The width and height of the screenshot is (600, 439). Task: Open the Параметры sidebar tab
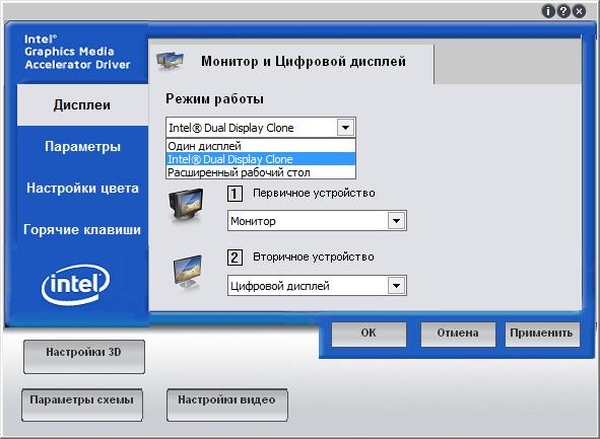[x=82, y=146]
